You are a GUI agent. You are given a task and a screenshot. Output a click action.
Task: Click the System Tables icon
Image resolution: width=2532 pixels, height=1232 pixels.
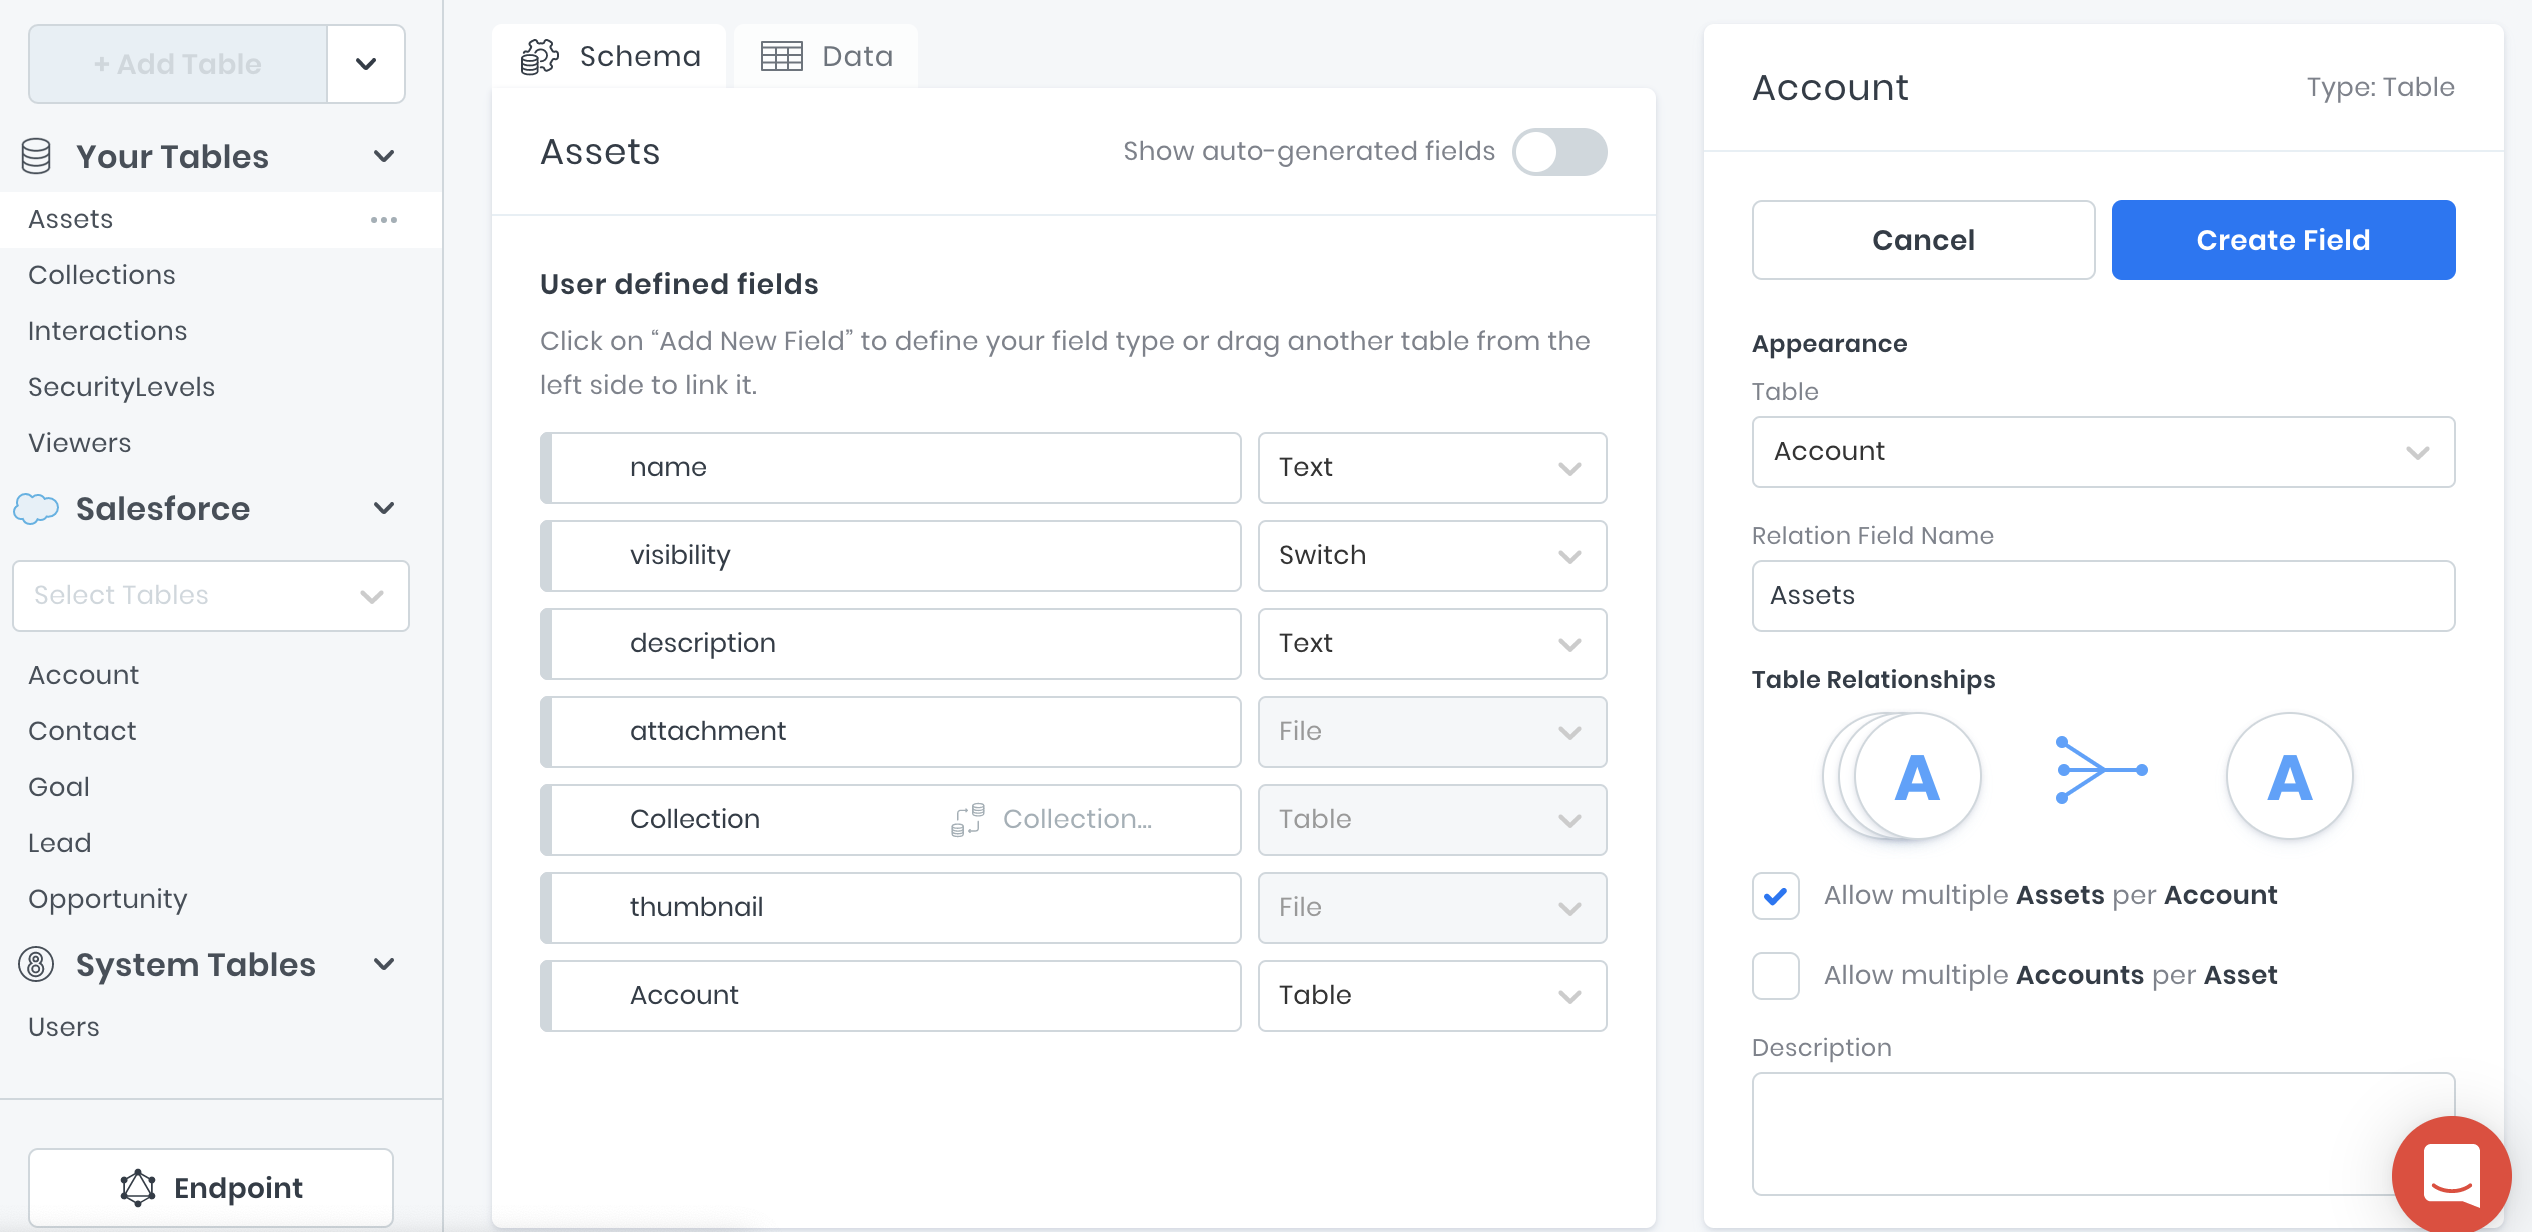tap(36, 965)
